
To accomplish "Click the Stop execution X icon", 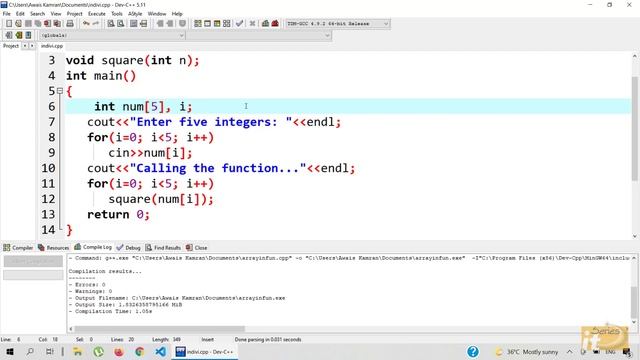I will (253, 24).
